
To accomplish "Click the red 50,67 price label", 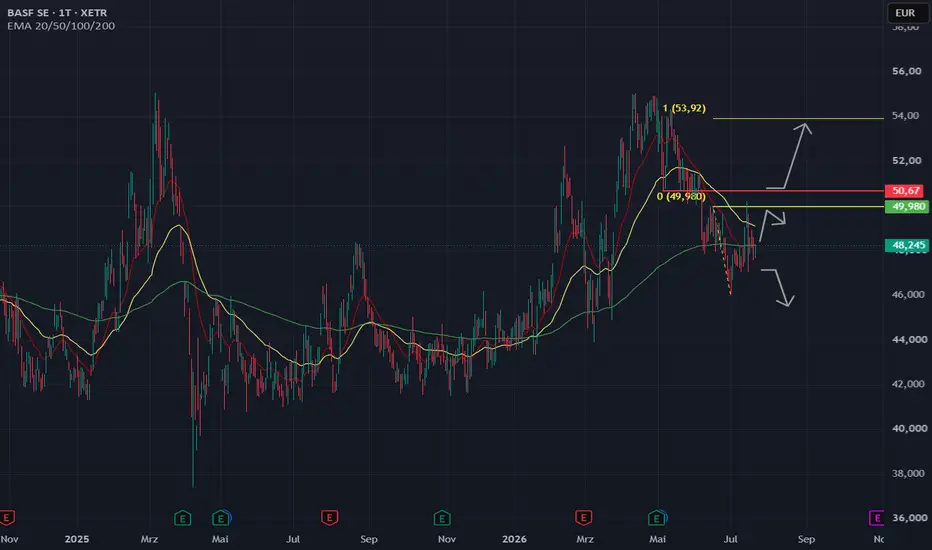I will pyautogui.click(x=905, y=191).
